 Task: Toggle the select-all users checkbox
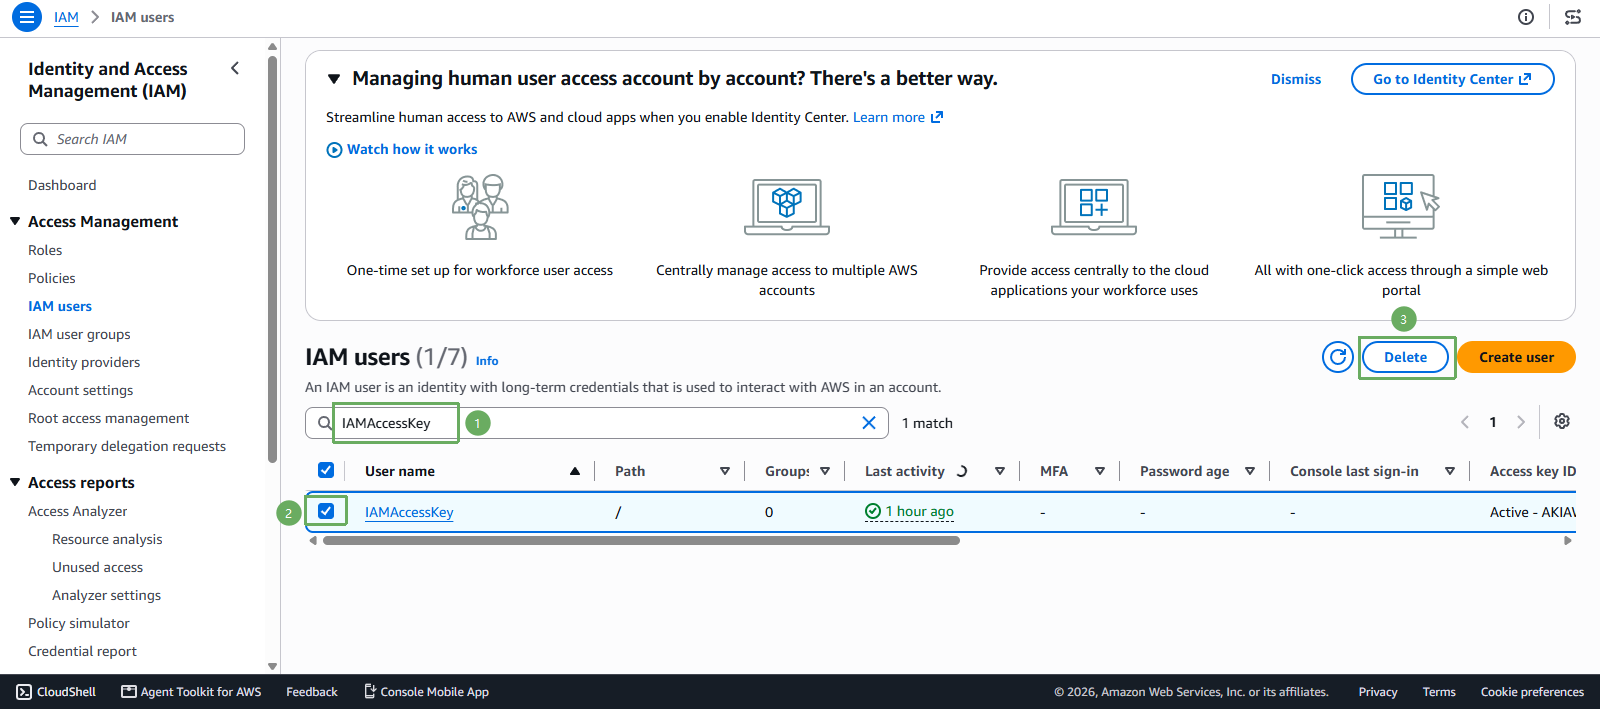326,470
